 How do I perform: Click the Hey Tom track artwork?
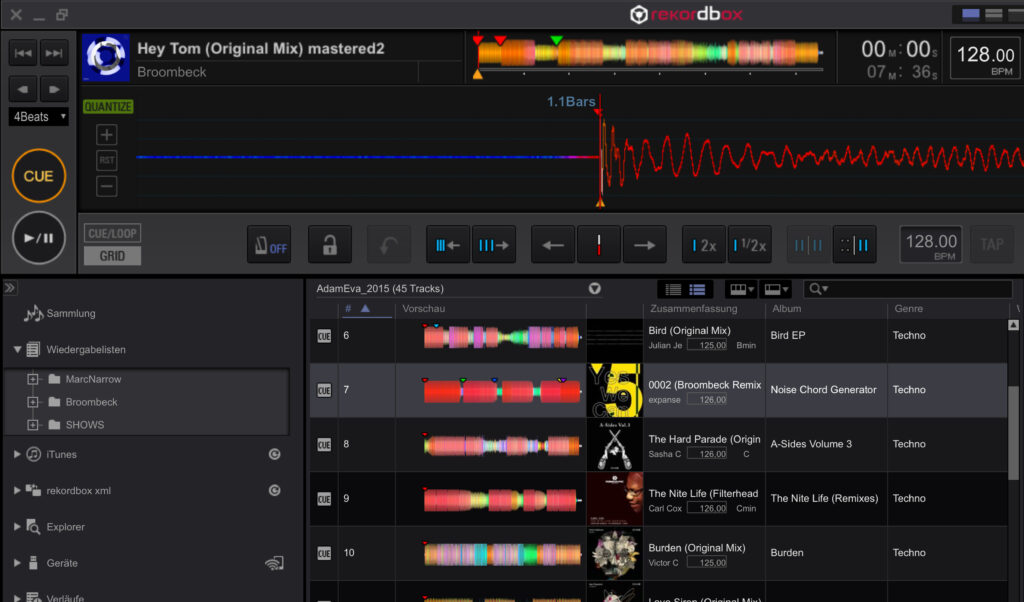(106, 57)
